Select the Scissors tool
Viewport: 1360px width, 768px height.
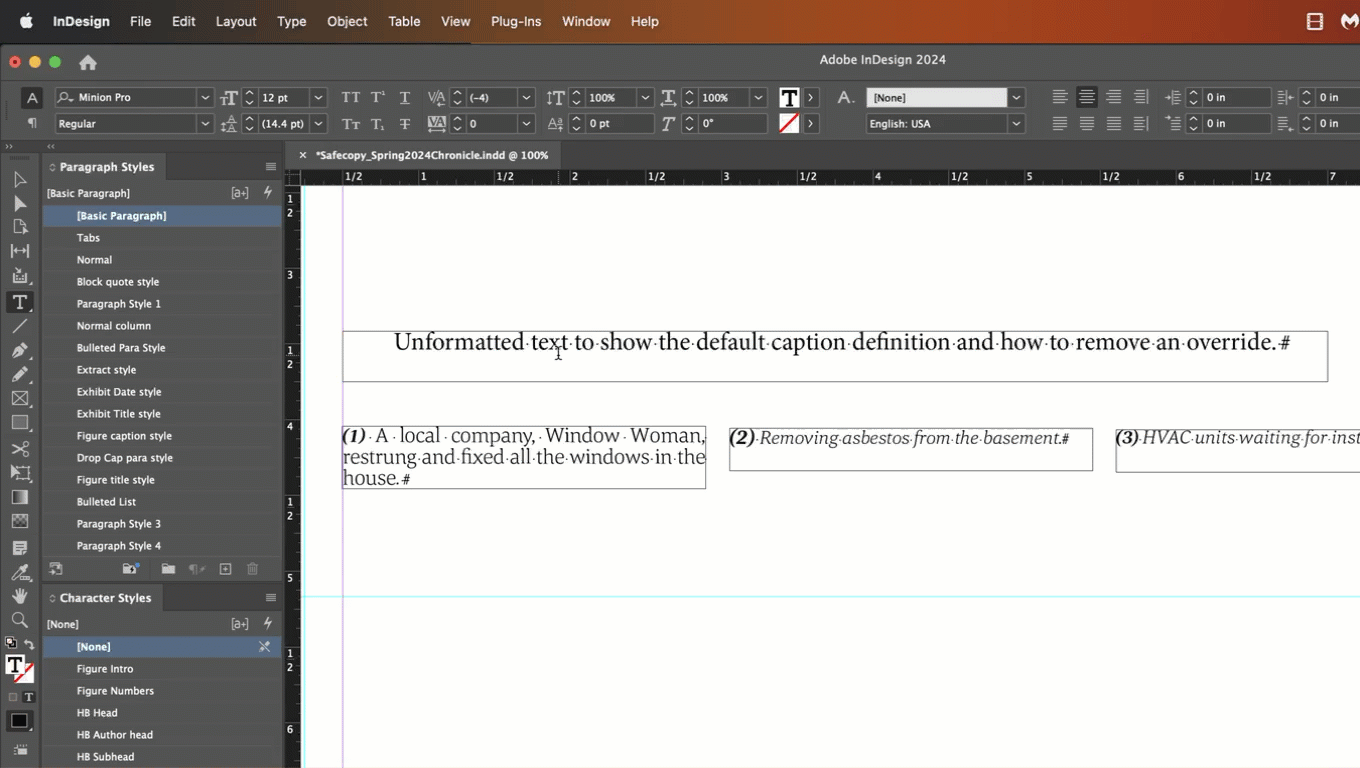(x=19, y=448)
